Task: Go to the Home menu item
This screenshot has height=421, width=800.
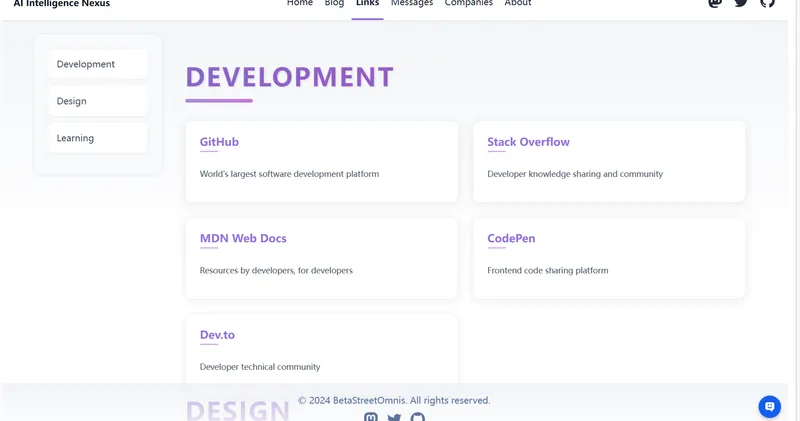Action: tap(300, 4)
